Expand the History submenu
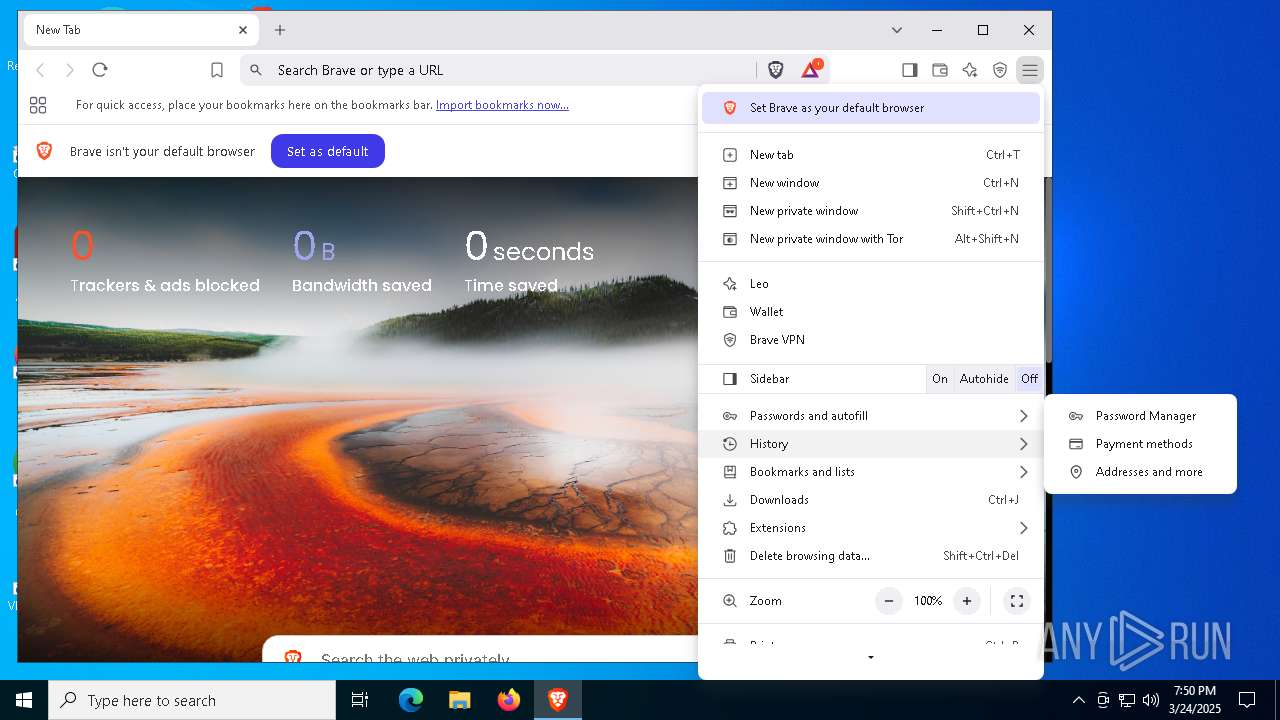The height and width of the screenshot is (720, 1280). (x=871, y=444)
